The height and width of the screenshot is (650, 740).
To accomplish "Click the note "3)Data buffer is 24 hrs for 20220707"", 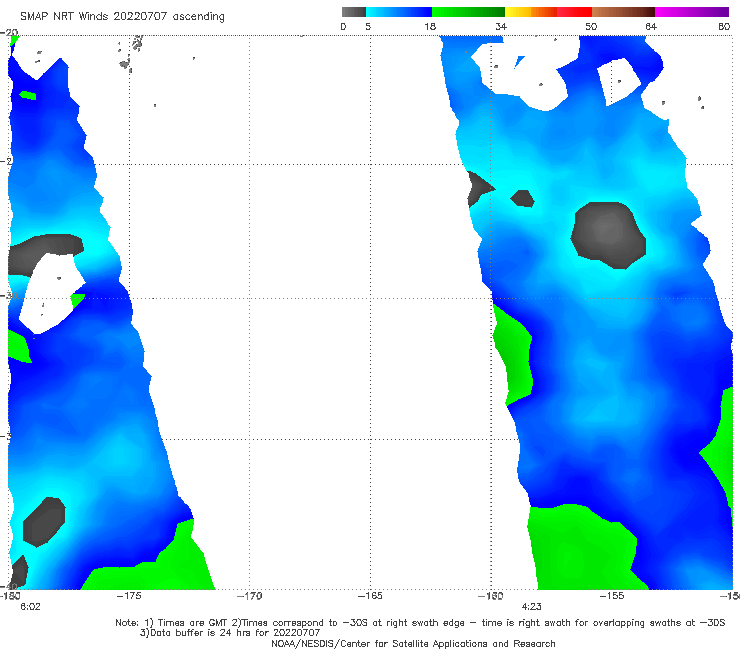I will point(230,633).
